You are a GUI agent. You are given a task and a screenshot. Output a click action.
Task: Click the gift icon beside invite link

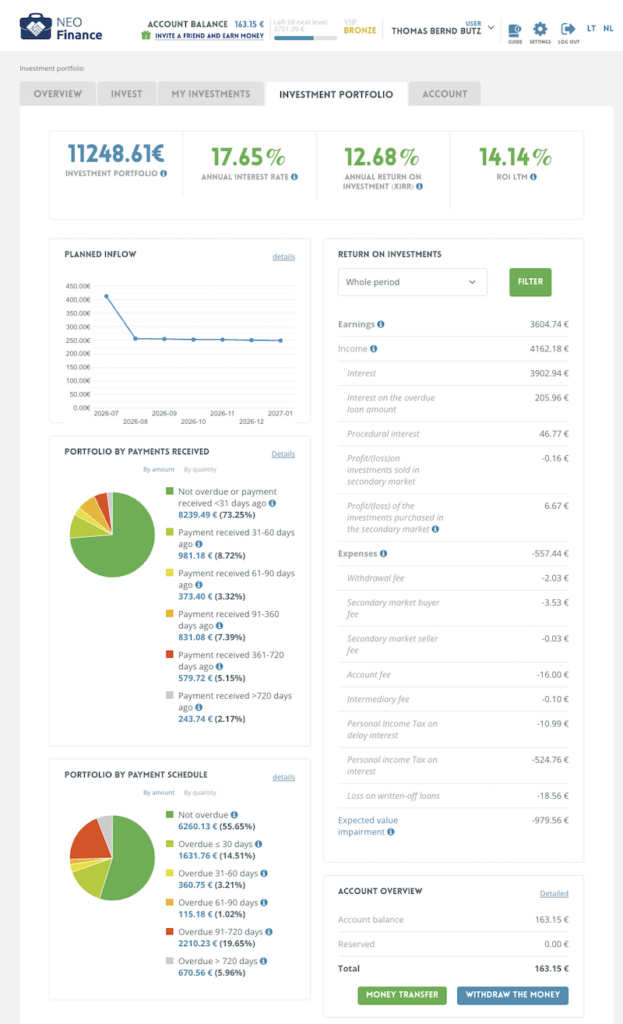[x=146, y=35]
